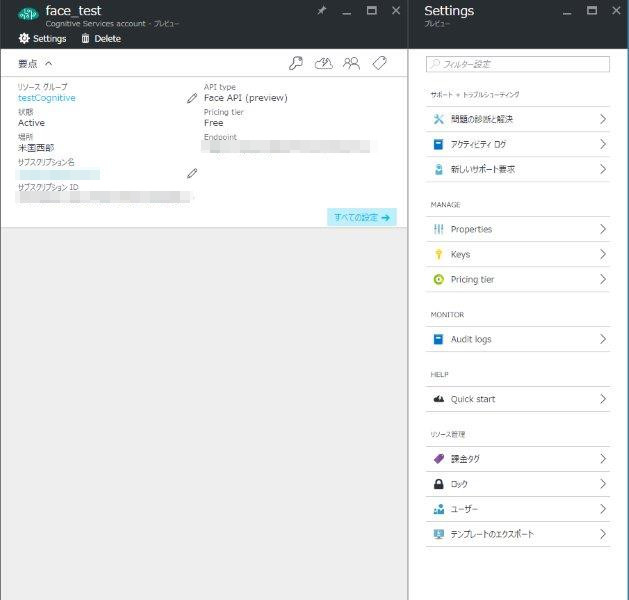
Task: Open テンプレートのエクスポート
Action: (518, 534)
